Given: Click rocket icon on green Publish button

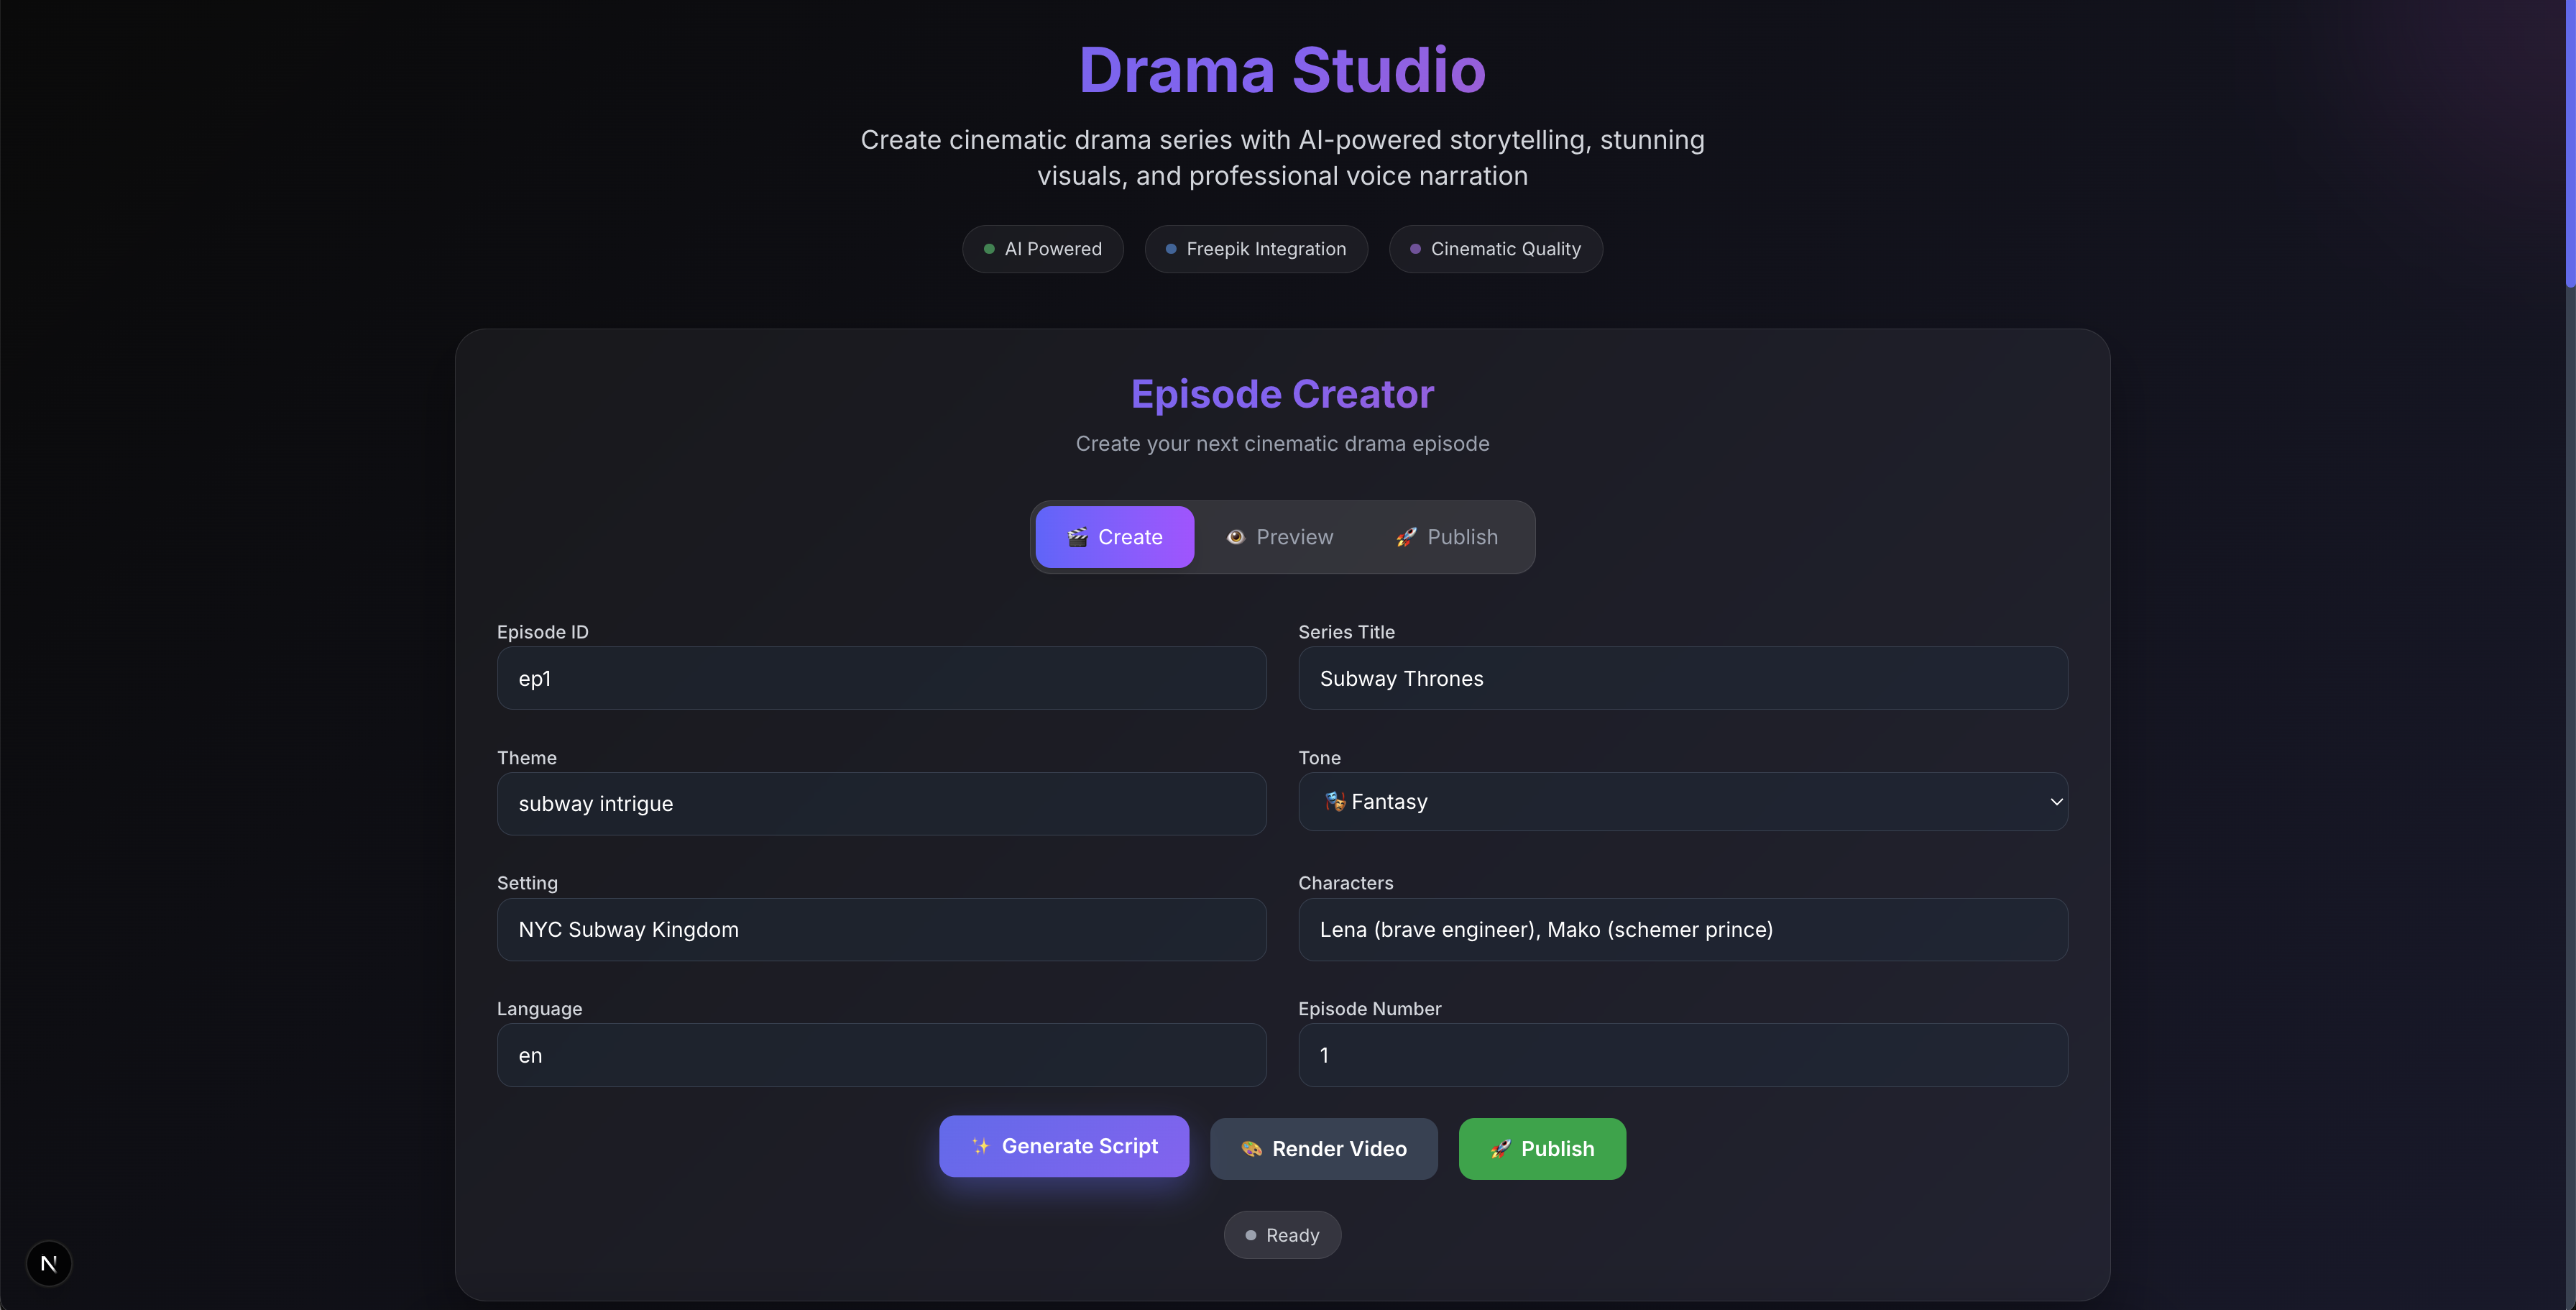Looking at the screenshot, I should [x=1500, y=1149].
